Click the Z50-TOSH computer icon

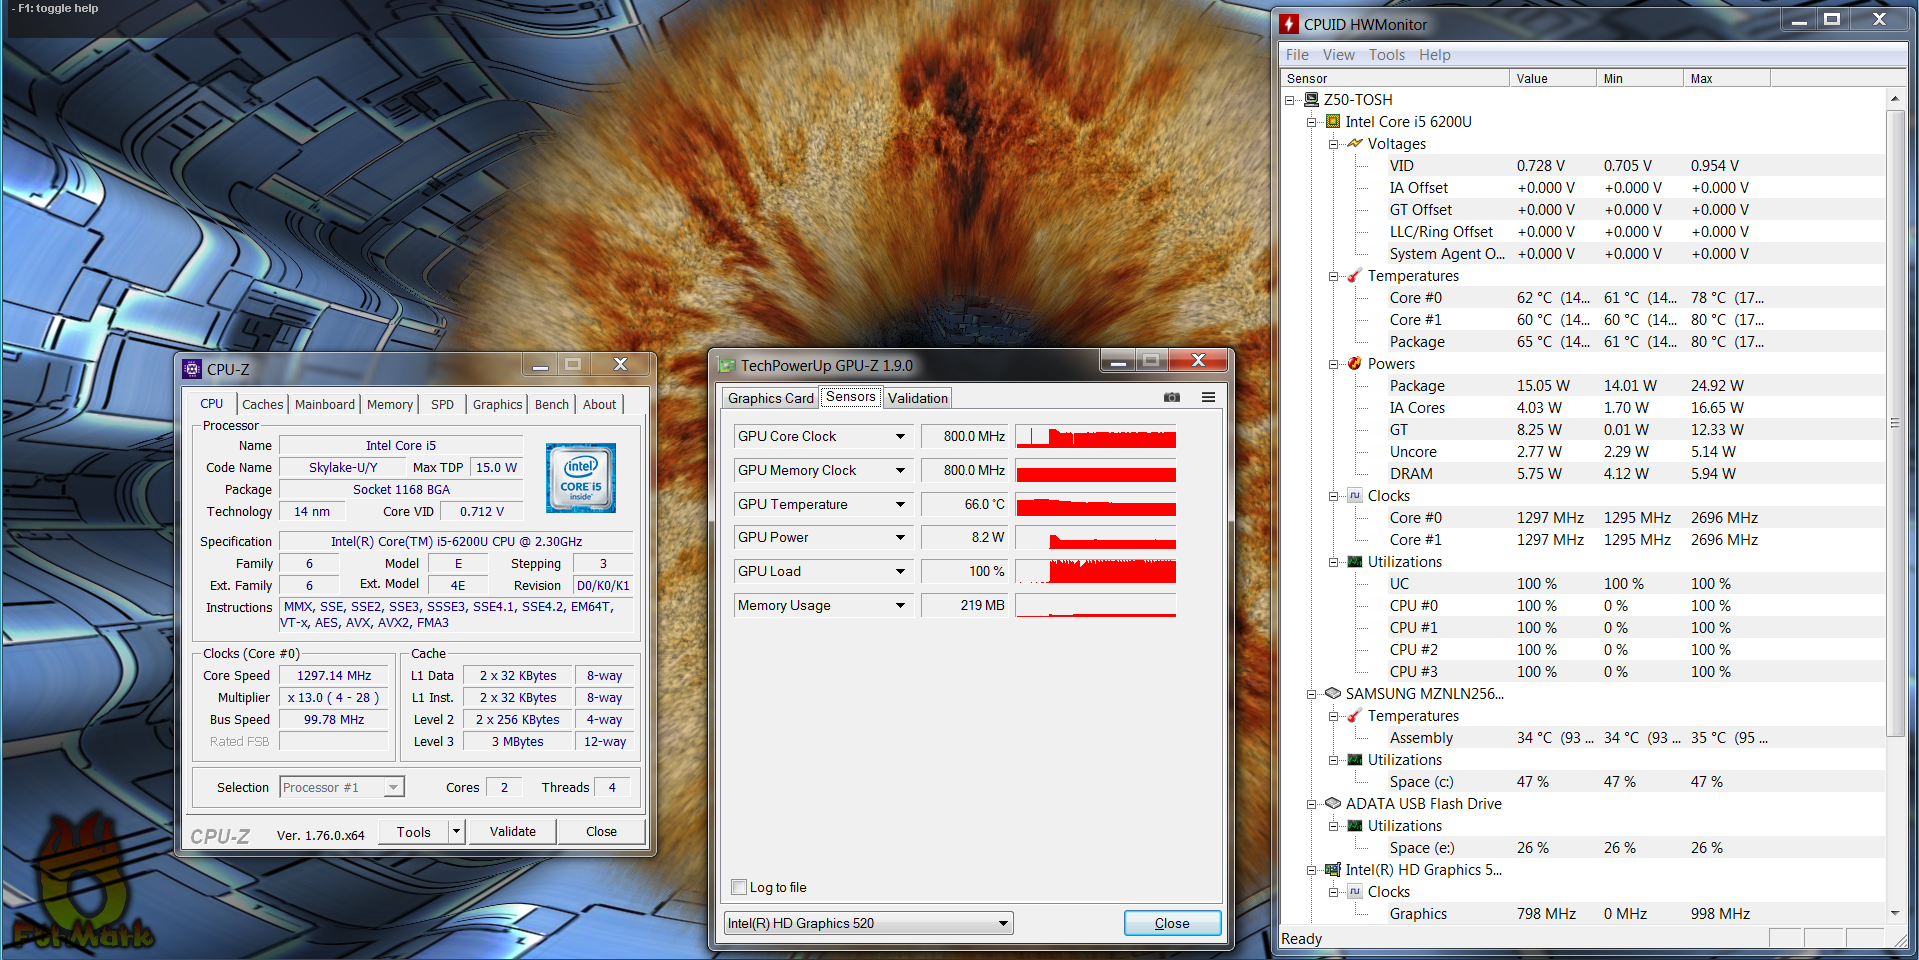[1312, 100]
